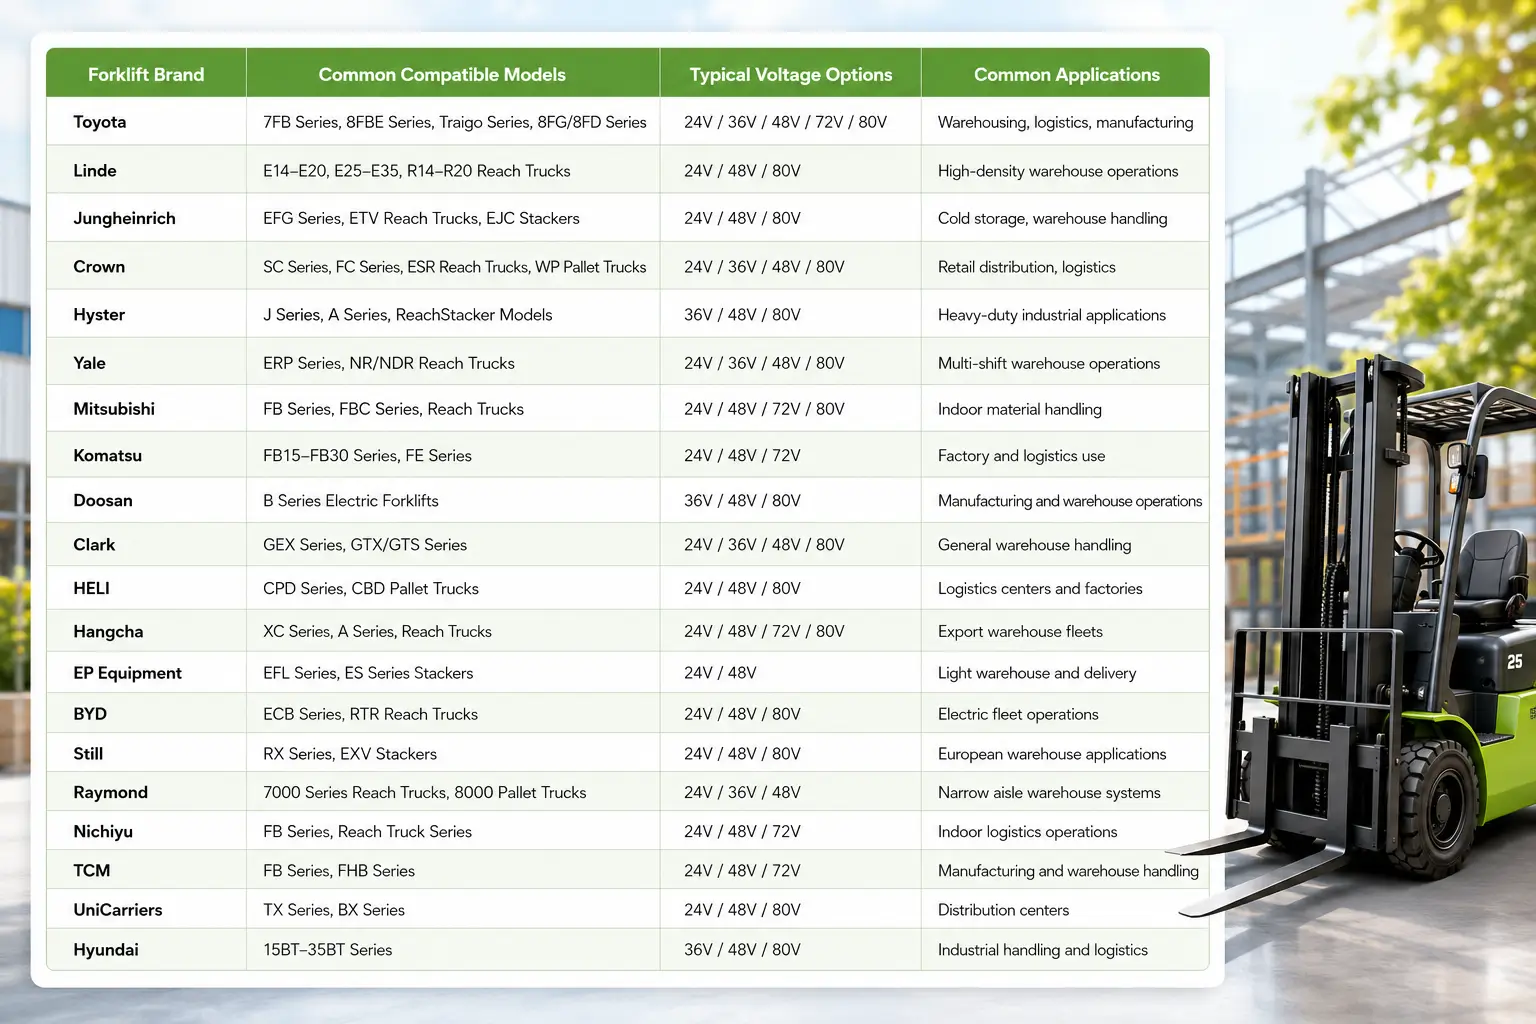Click the FB Series, FHB Series cell
1536x1024 pixels.
(453, 870)
